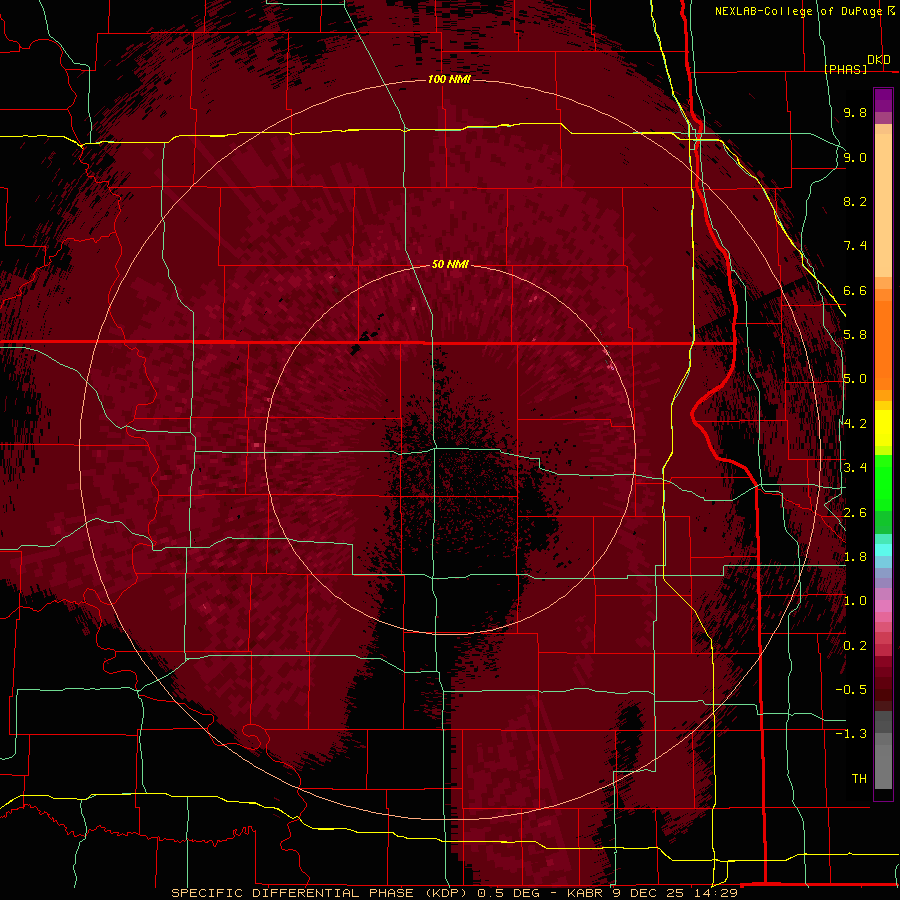Click the 5.8 value on the color scale
900x900 pixels.
pos(855,335)
